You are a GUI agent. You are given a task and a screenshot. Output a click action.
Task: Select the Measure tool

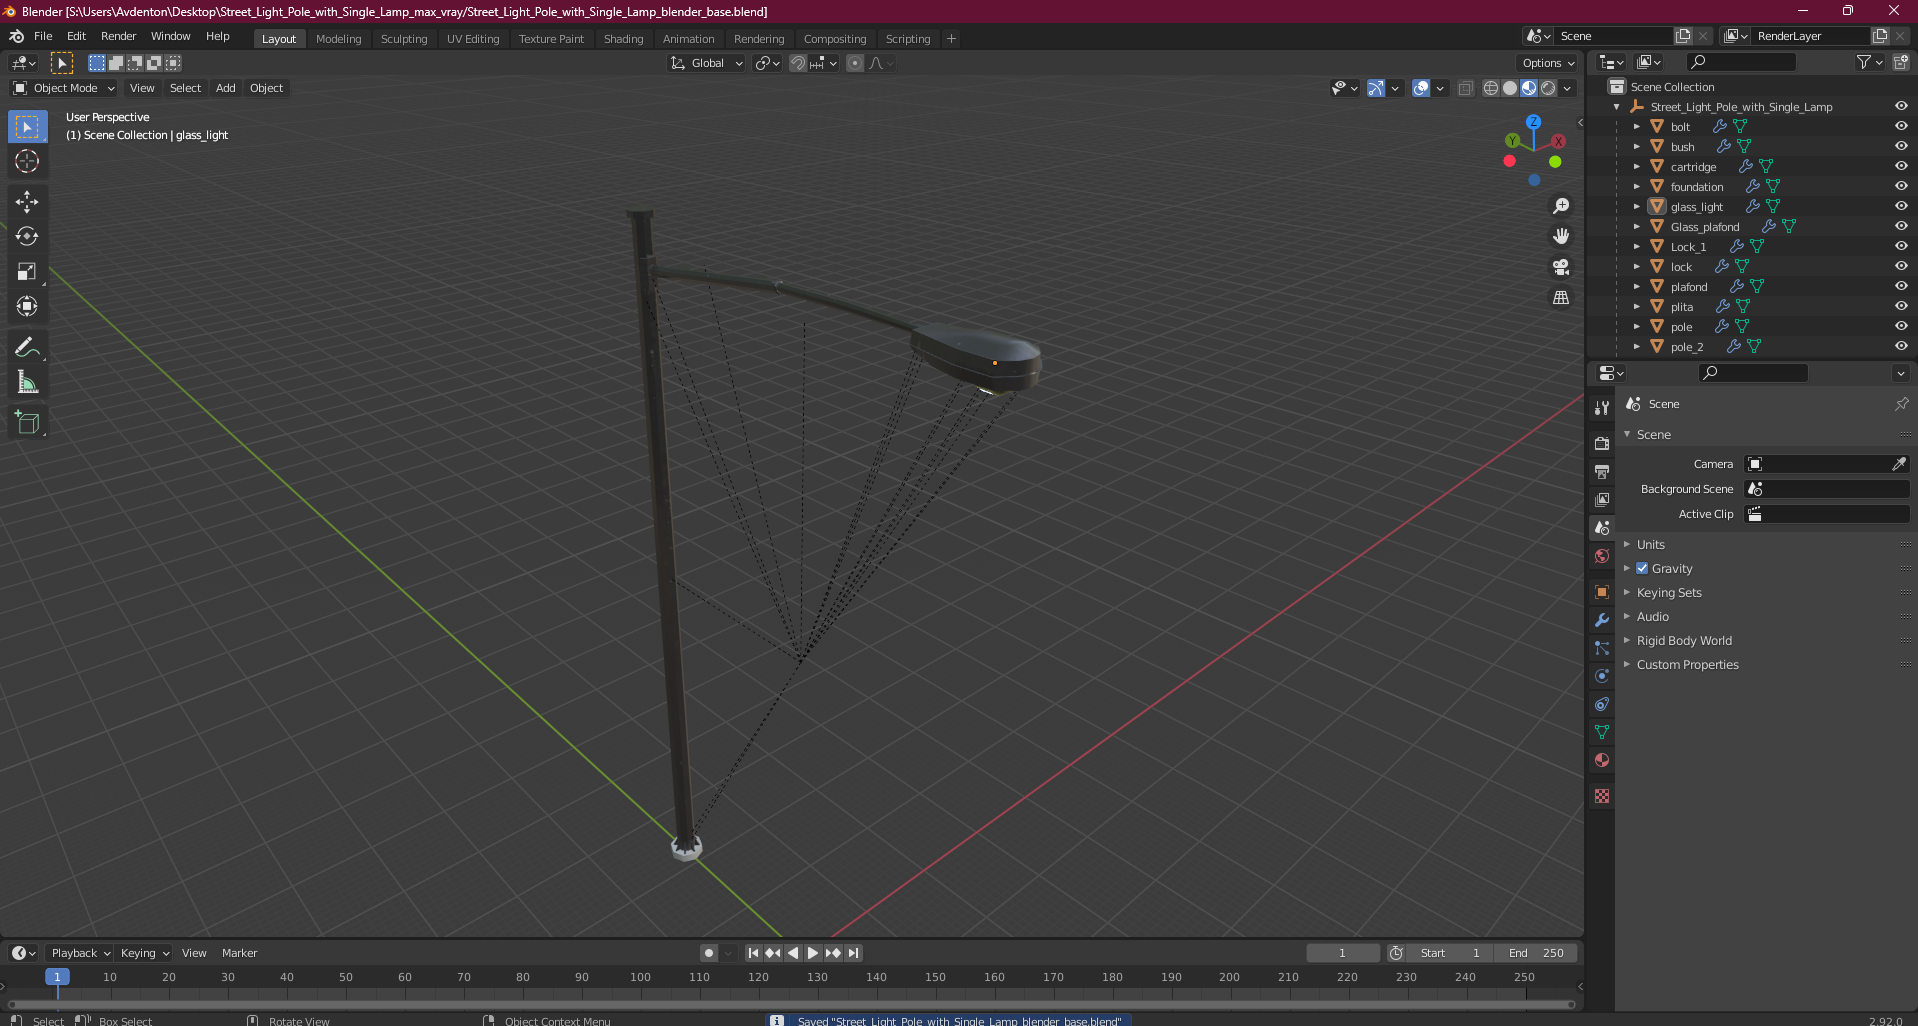coord(27,382)
